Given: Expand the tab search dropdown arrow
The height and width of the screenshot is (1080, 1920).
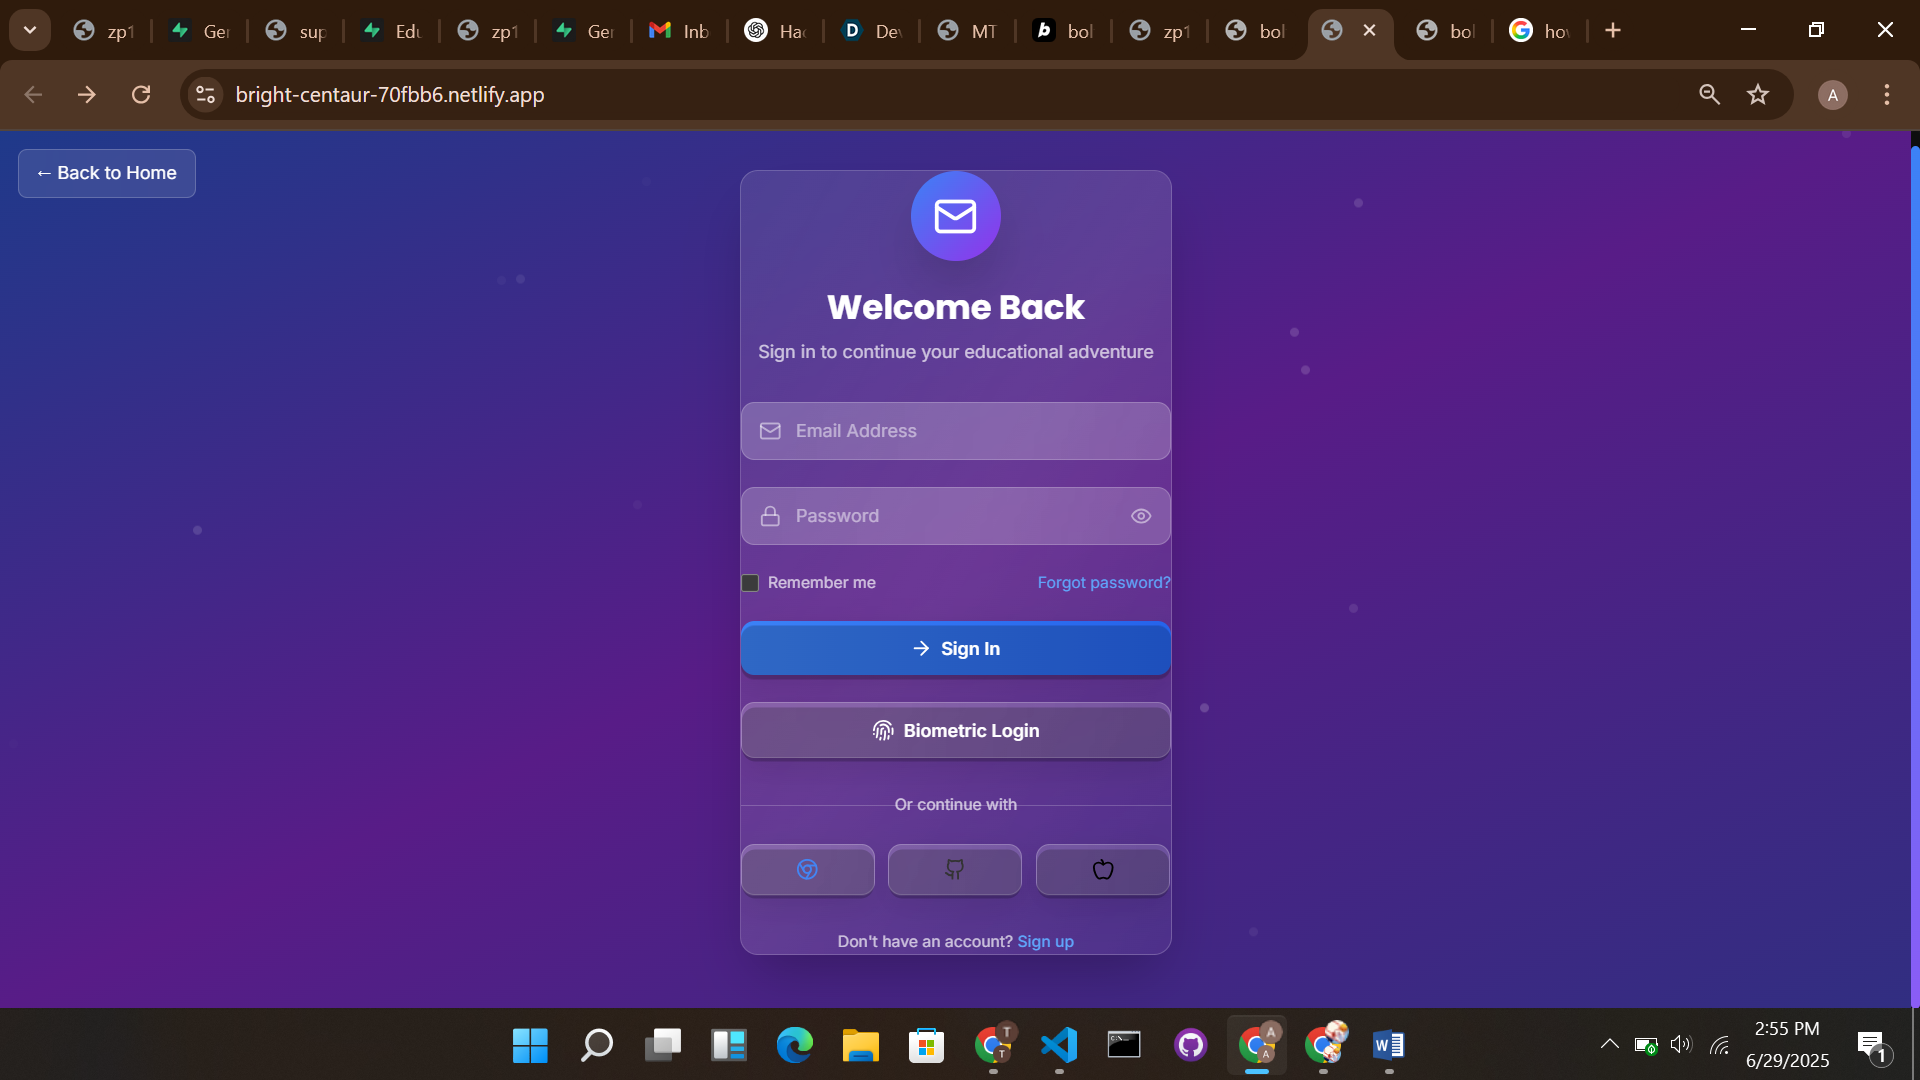Looking at the screenshot, I should (x=30, y=30).
